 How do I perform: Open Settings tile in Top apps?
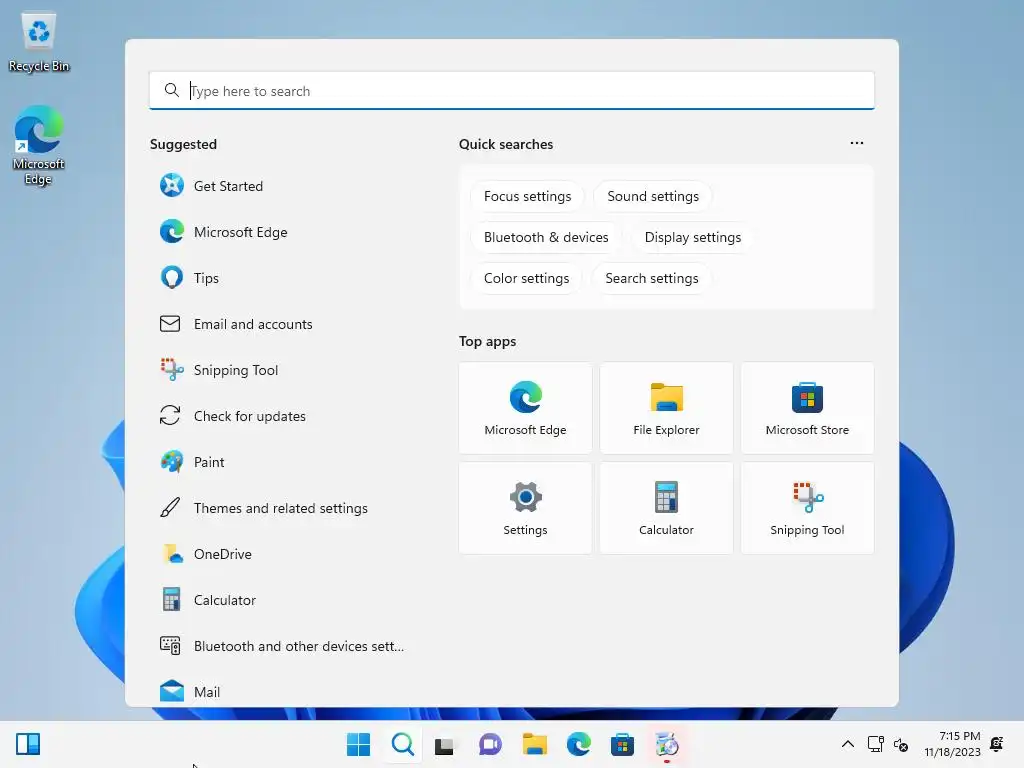[525, 508]
